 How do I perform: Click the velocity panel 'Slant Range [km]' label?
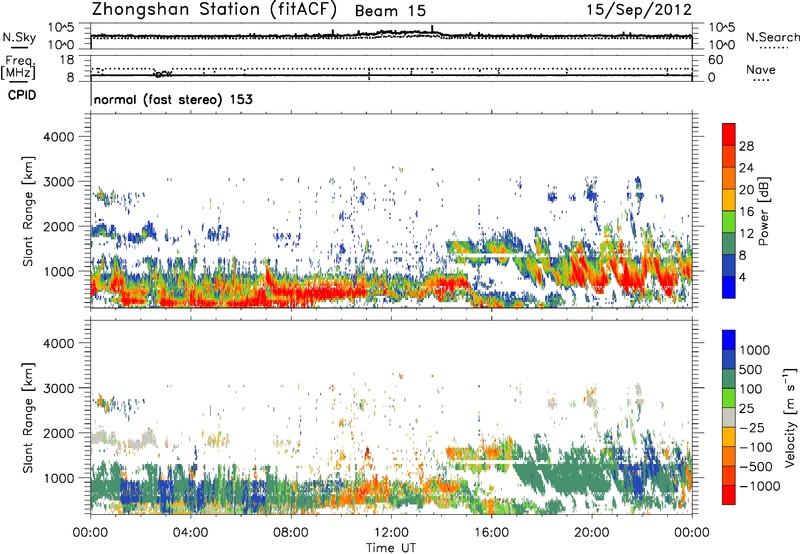[28, 417]
